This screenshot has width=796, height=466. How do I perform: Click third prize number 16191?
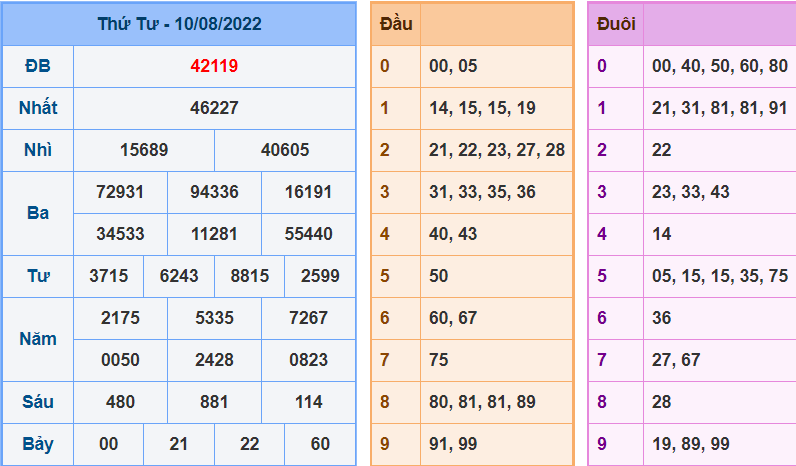(x=308, y=192)
